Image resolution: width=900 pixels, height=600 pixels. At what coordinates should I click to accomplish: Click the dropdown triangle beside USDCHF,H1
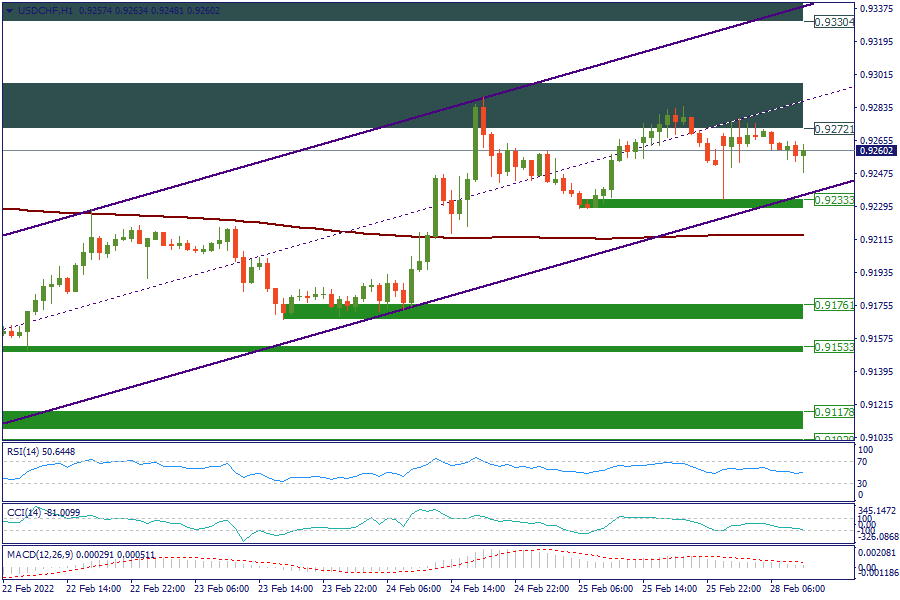click(x=10, y=10)
